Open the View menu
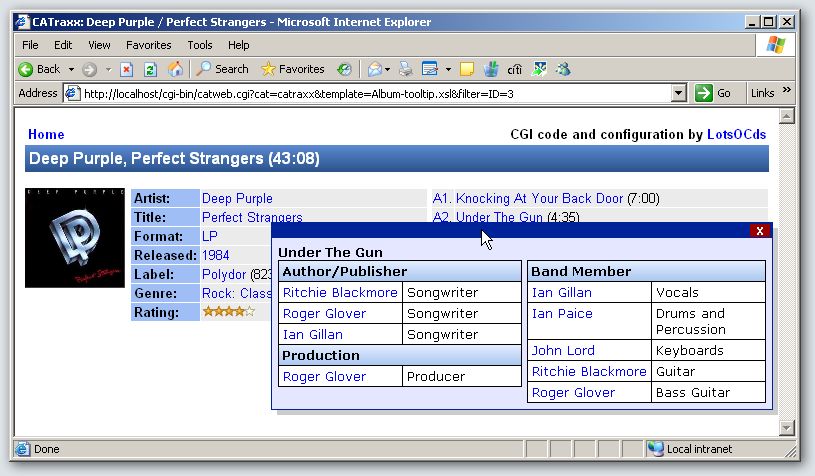This screenshot has height=476, width=815. 99,45
